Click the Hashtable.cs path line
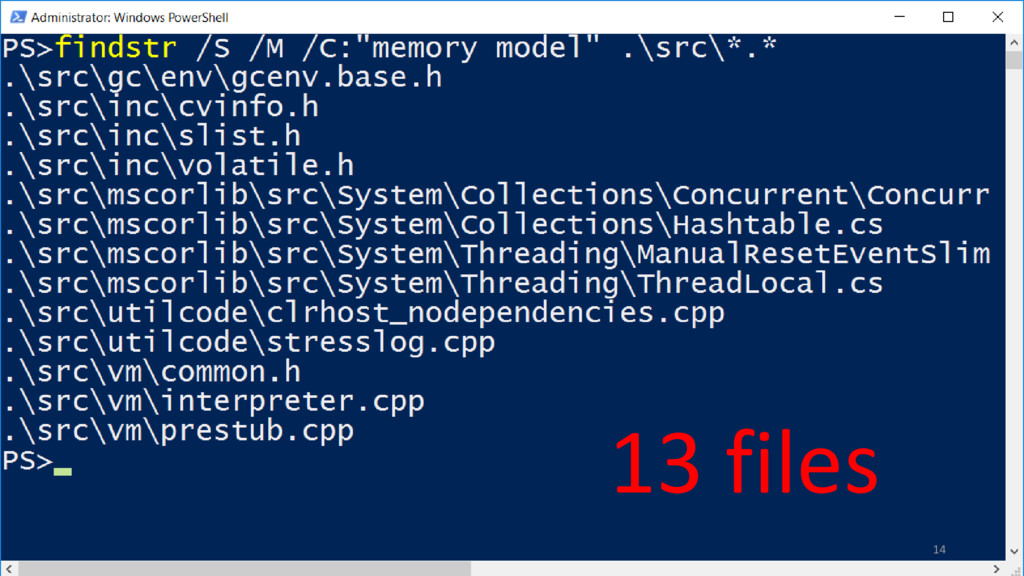 click(443, 225)
